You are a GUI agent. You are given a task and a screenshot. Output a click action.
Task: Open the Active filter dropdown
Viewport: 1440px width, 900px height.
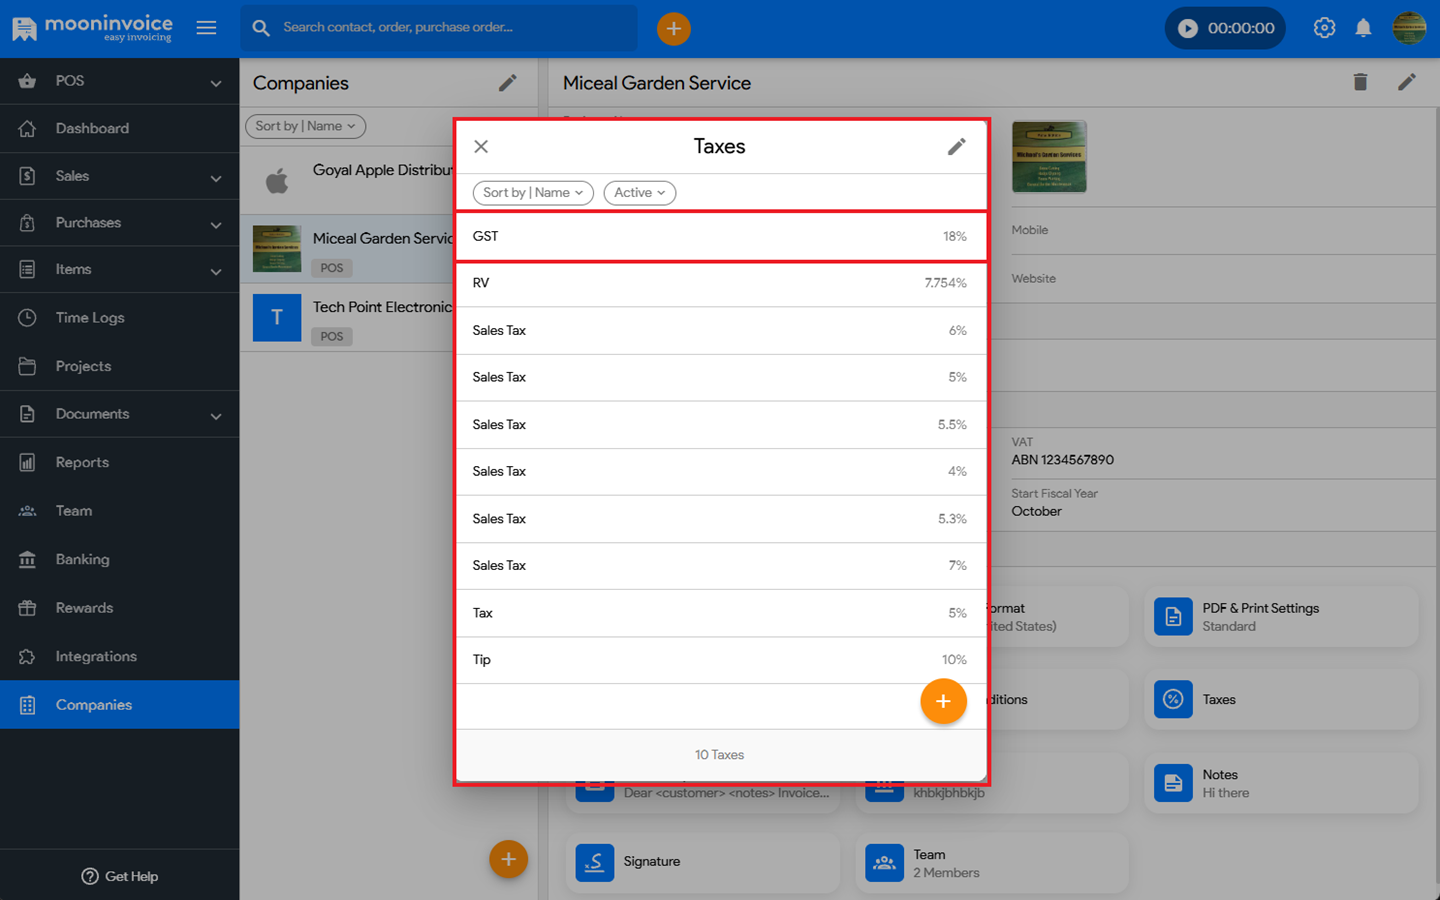click(x=639, y=193)
